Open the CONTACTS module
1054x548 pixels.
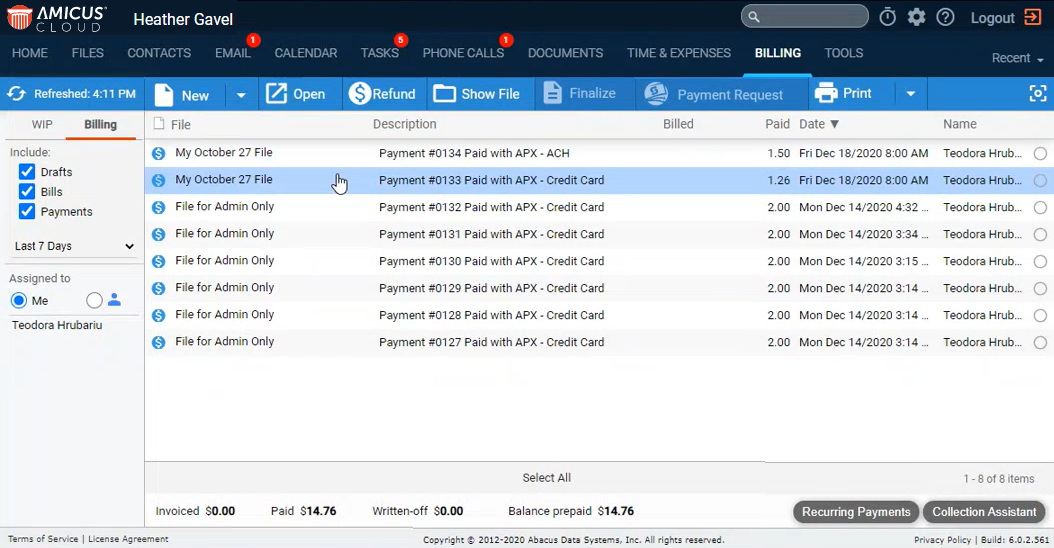(159, 52)
